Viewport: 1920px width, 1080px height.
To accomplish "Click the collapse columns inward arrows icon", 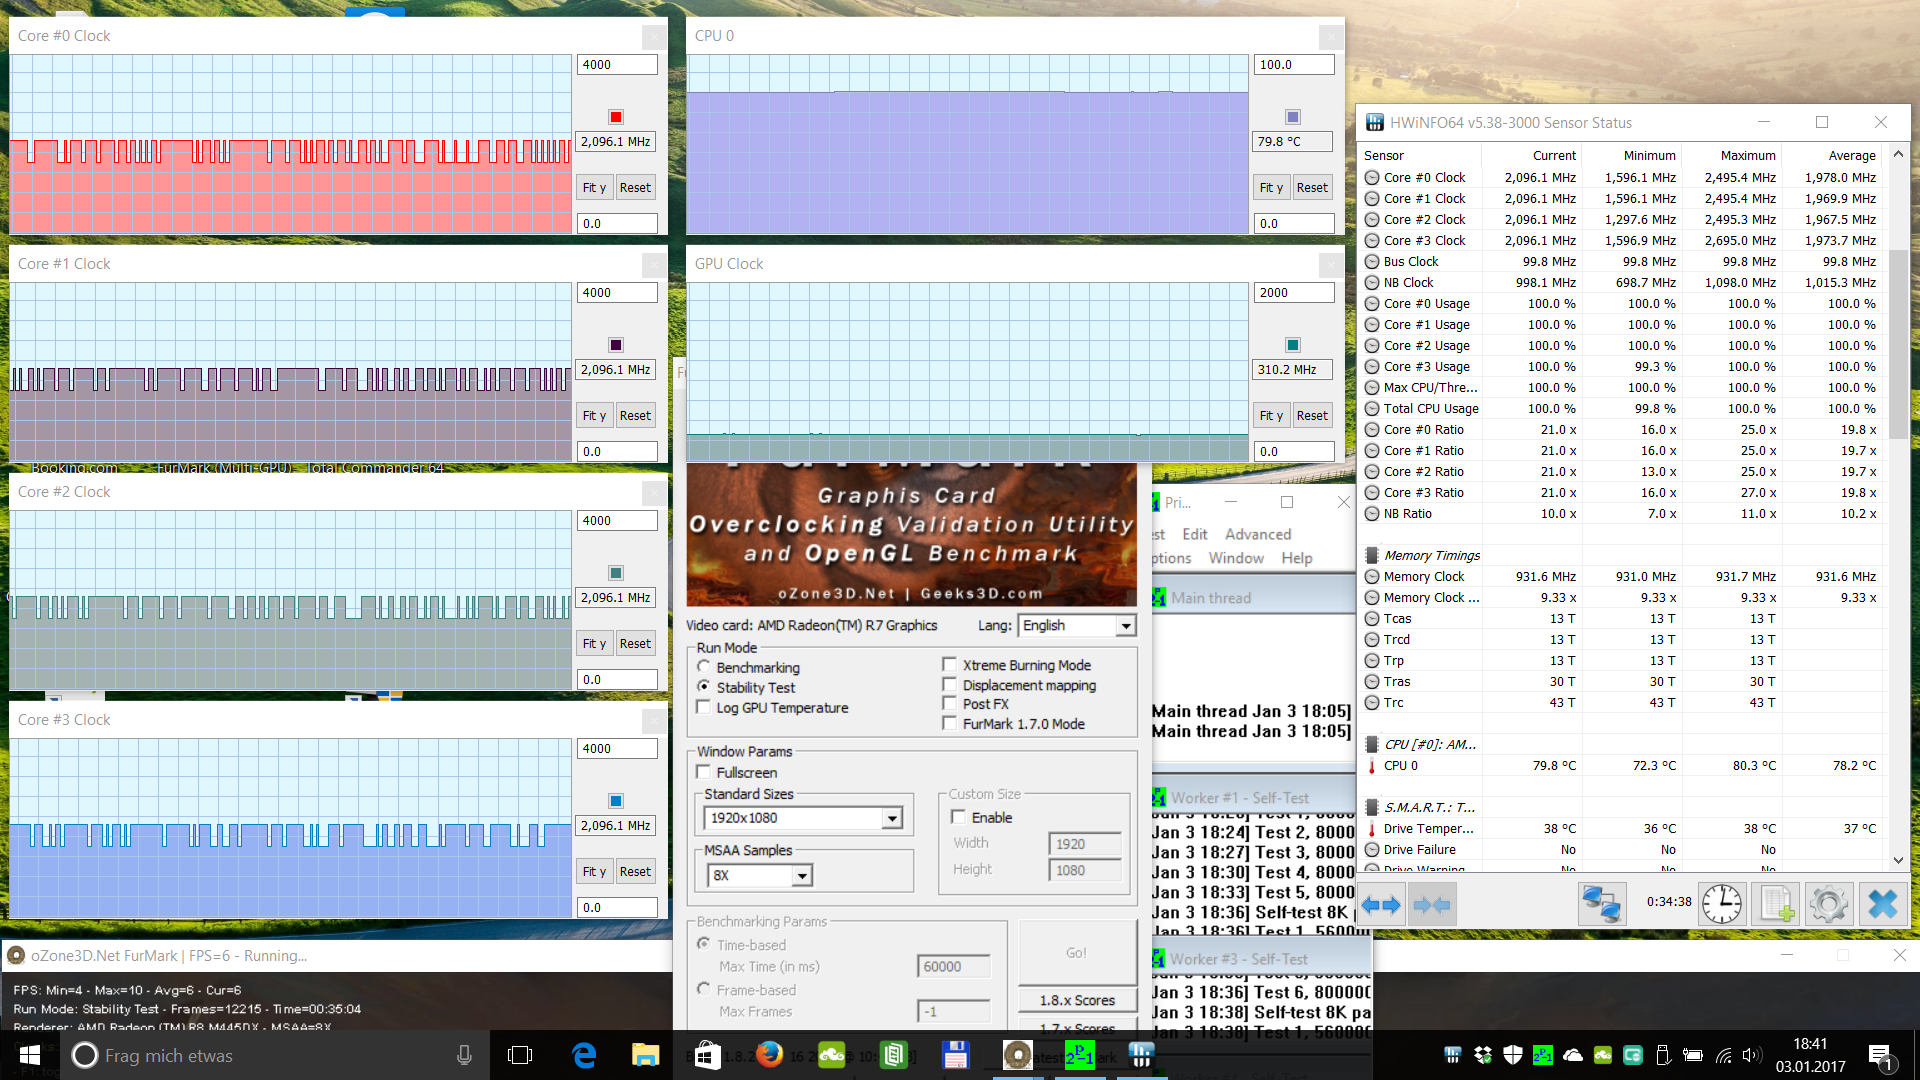I will (1431, 905).
